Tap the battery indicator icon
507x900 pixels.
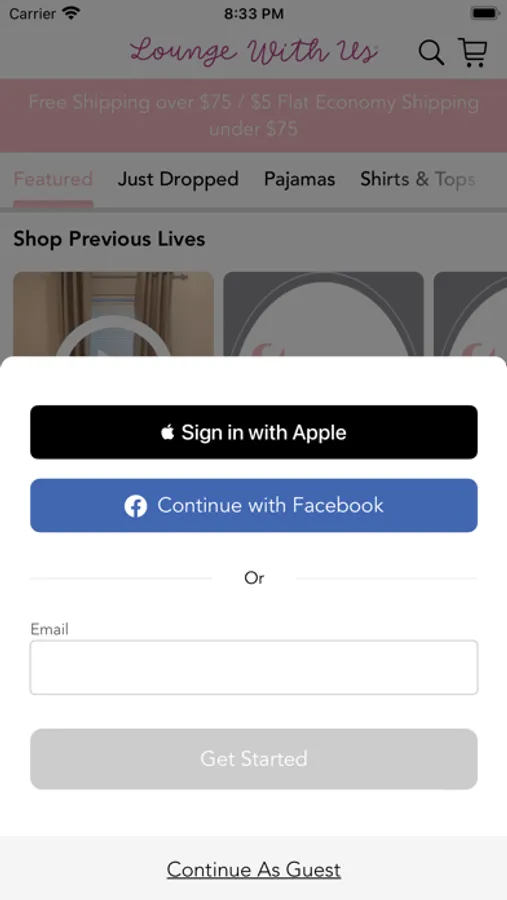[x=485, y=13]
